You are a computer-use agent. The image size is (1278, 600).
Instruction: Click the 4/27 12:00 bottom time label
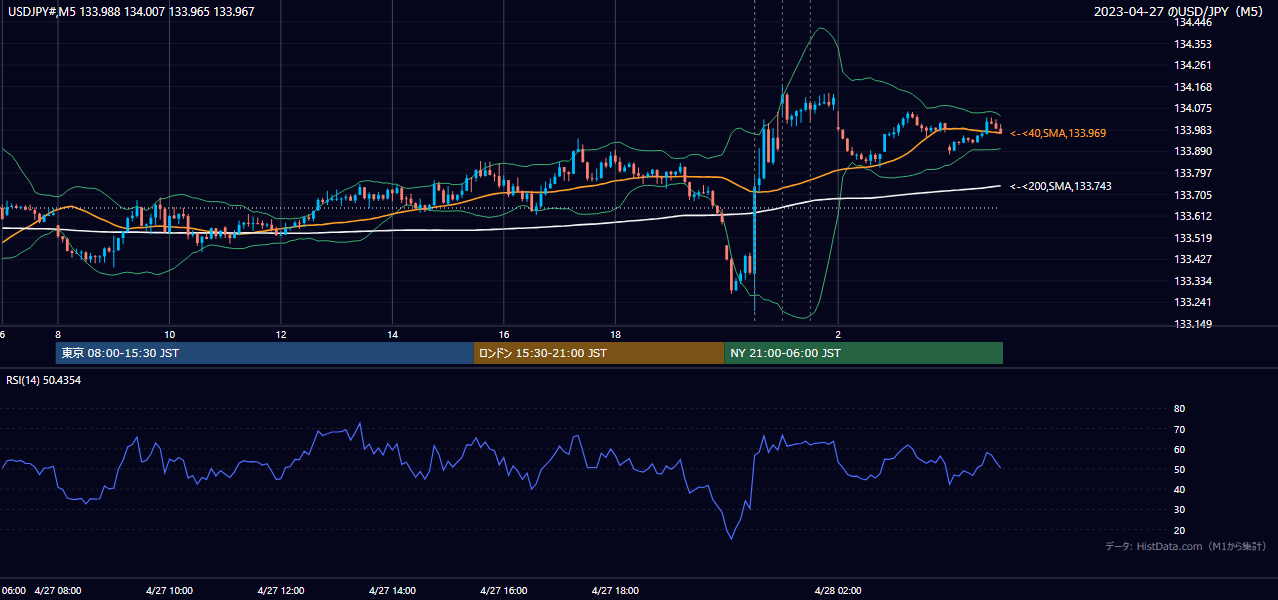(281, 591)
